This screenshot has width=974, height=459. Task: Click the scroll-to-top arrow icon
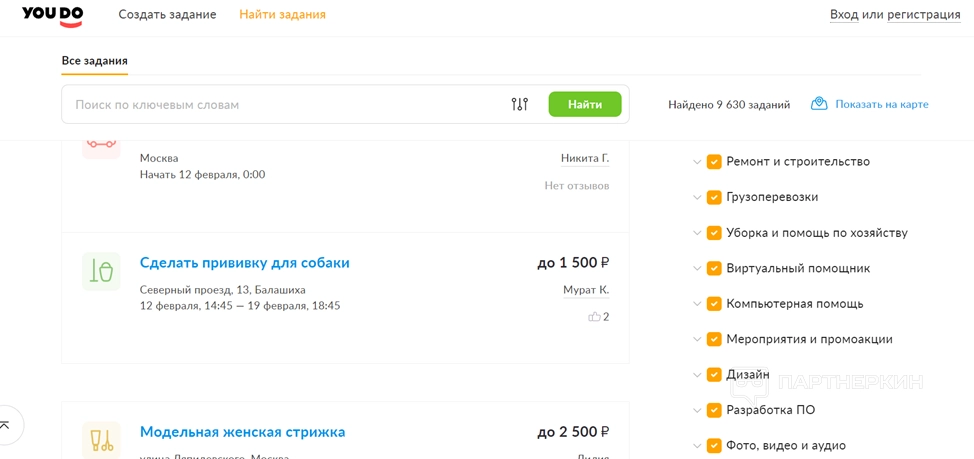pos(5,426)
